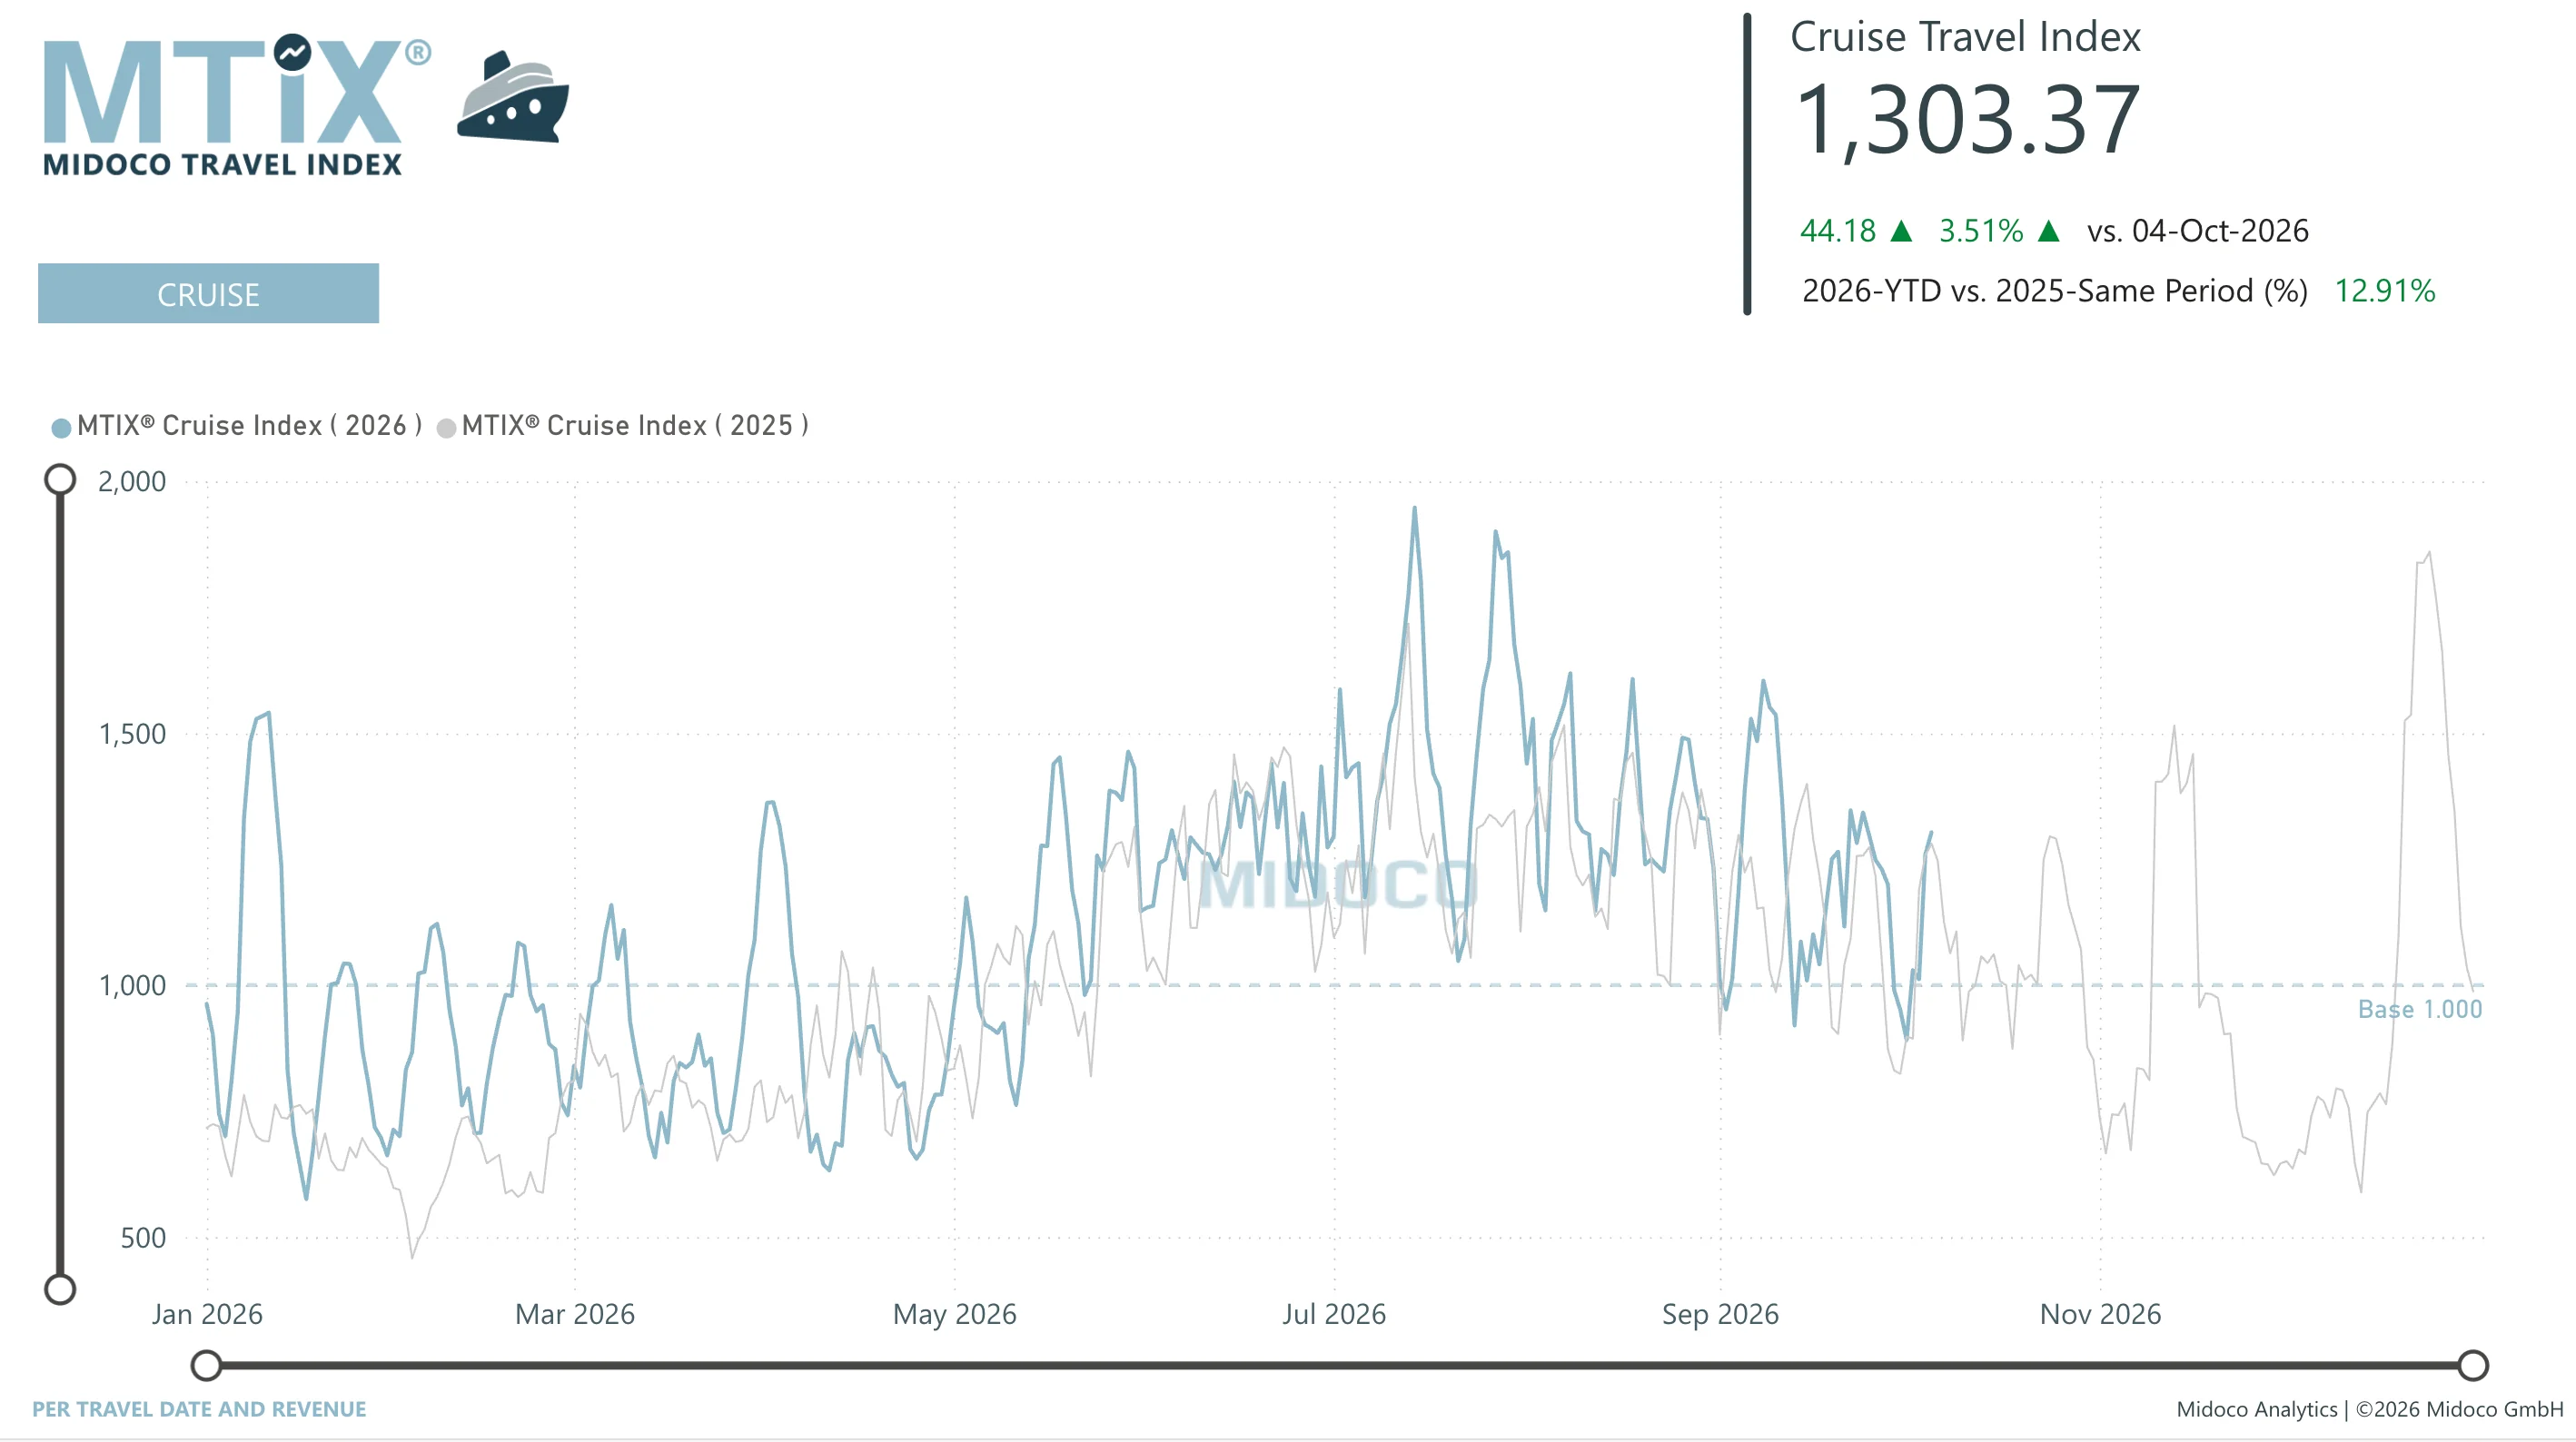Click the 1,000 y-axis label

click(132, 986)
